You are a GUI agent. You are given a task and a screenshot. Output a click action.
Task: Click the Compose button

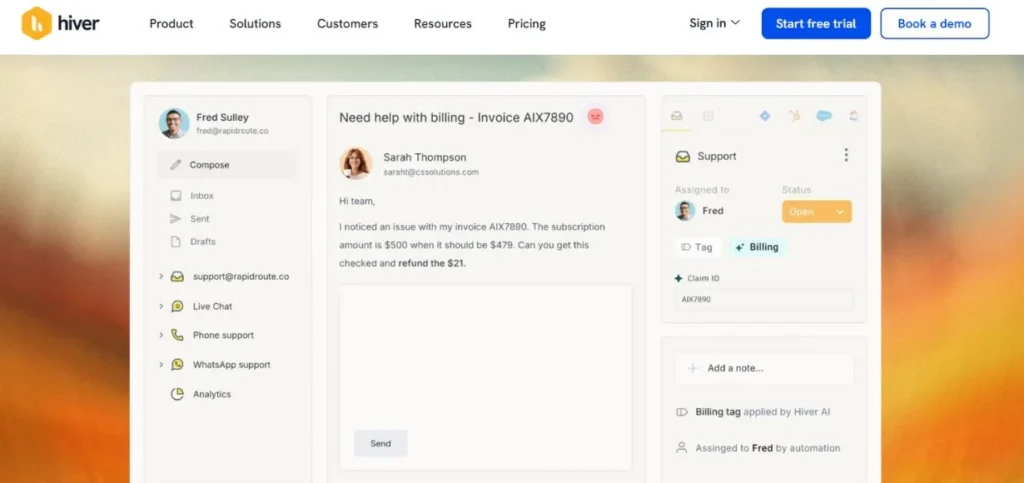(x=227, y=165)
